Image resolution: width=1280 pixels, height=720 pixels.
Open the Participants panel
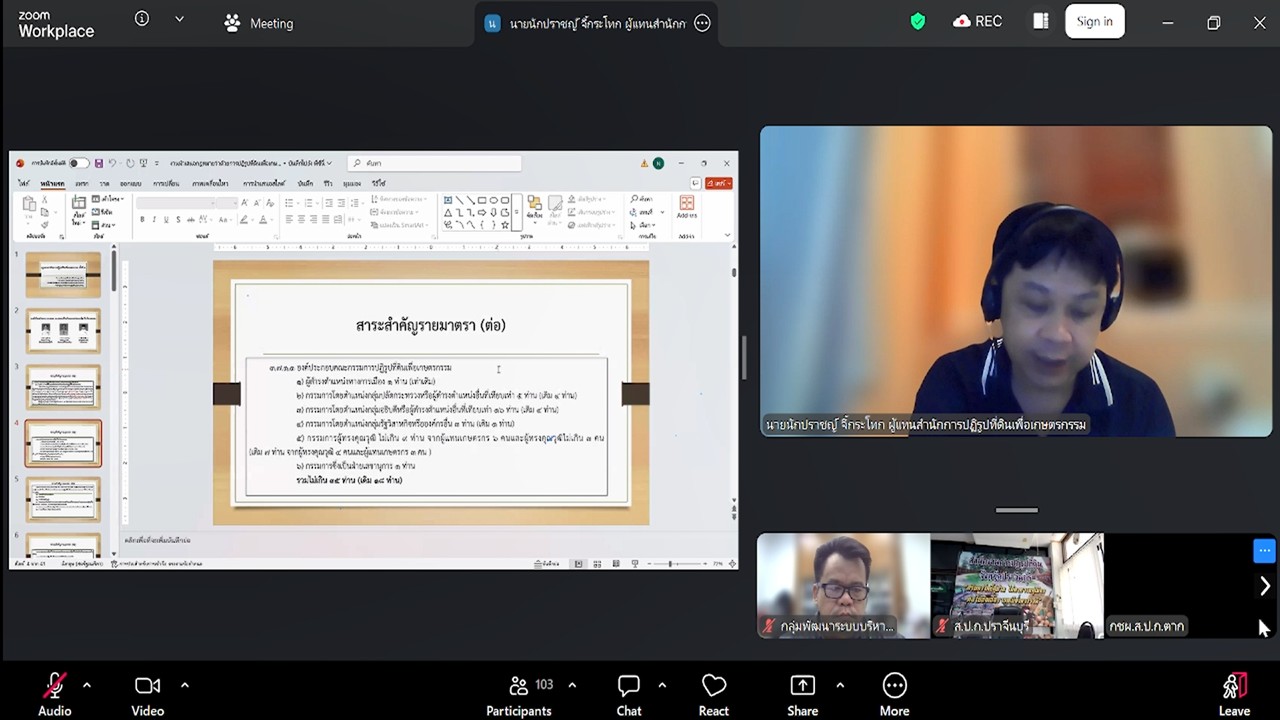pos(519,686)
